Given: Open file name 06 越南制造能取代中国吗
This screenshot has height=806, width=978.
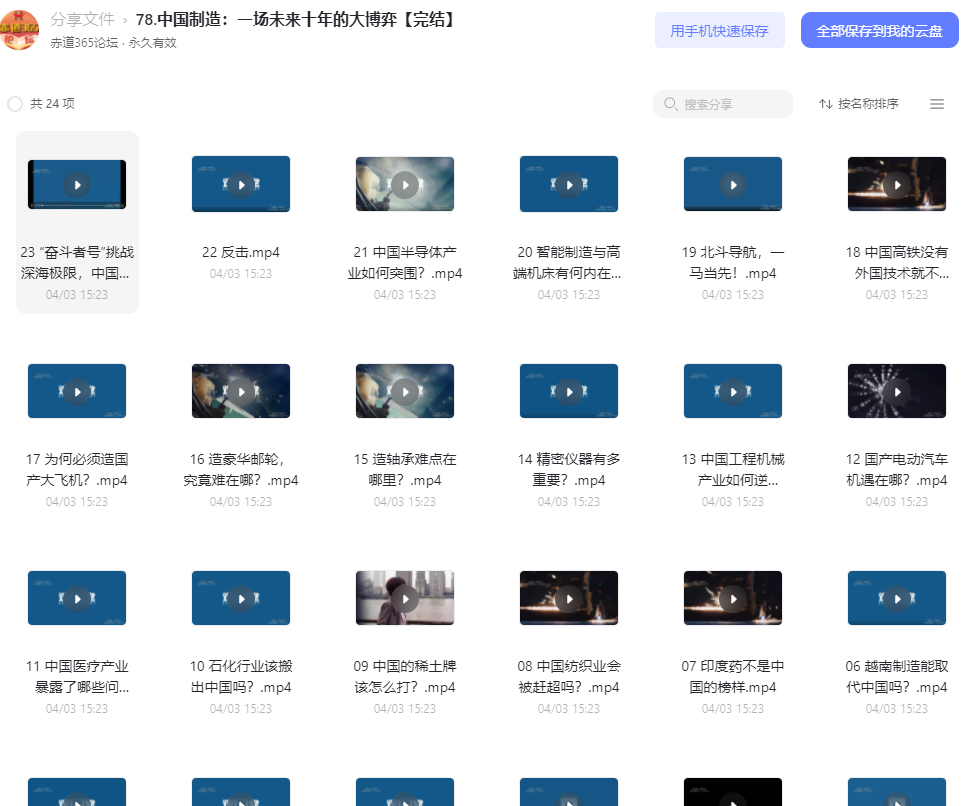Looking at the screenshot, I should [897, 677].
